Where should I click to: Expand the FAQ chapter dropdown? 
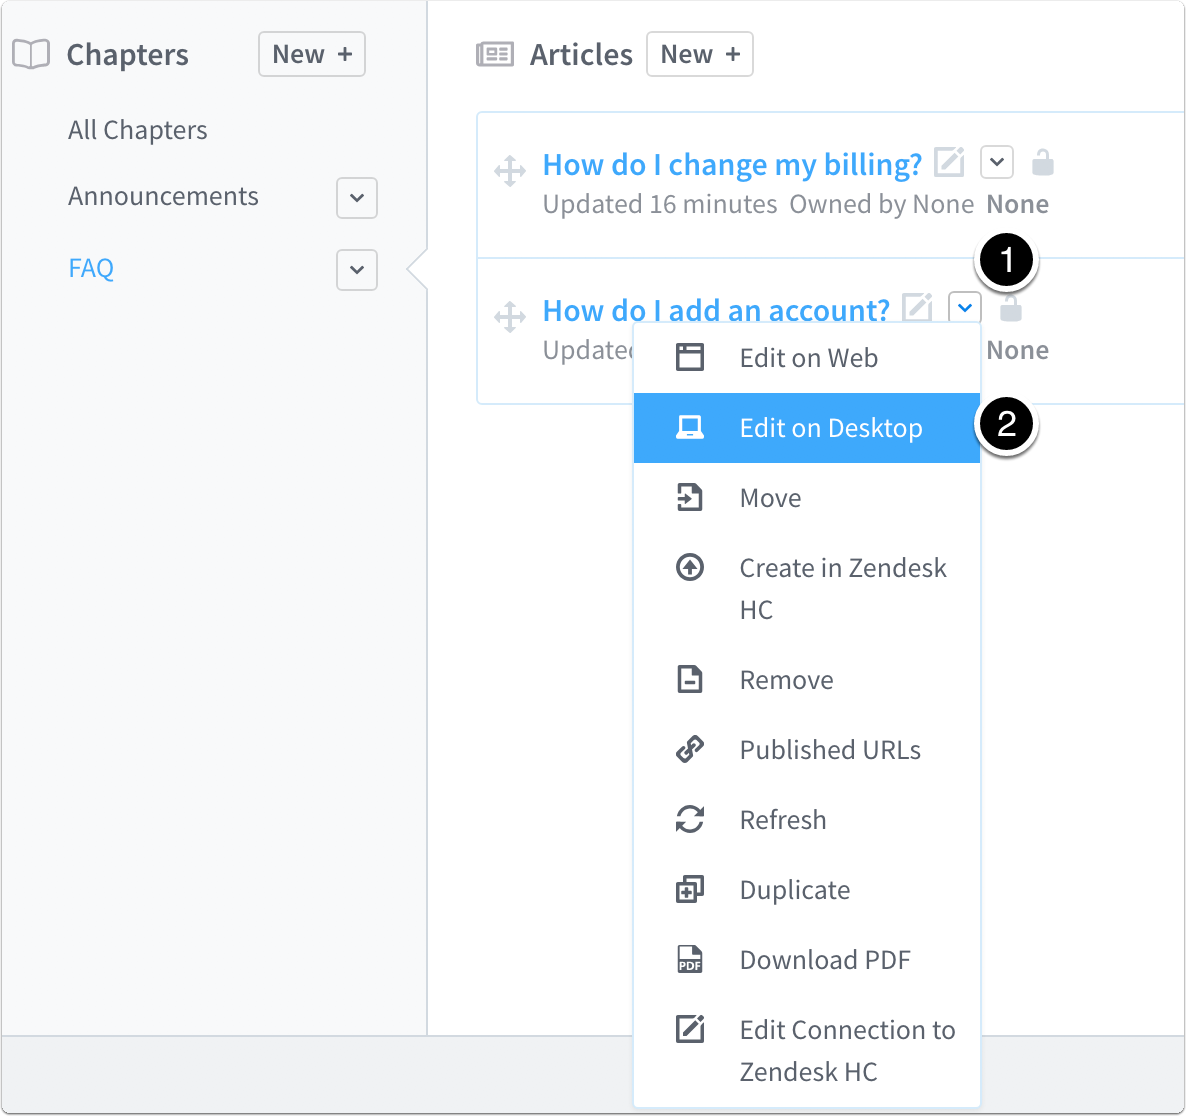[x=357, y=270]
